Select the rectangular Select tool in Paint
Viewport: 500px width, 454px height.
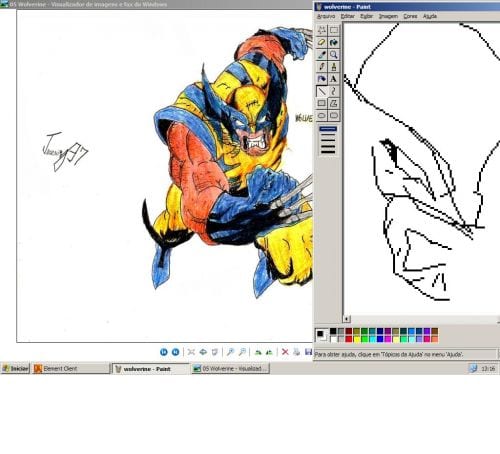tap(334, 30)
